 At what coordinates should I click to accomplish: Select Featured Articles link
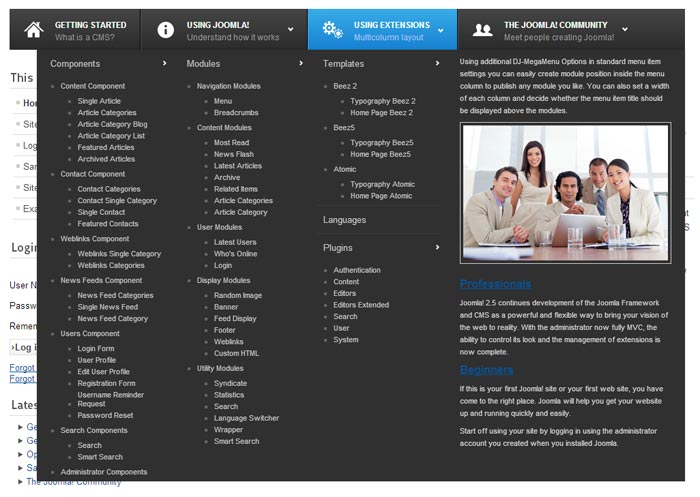pos(106,148)
